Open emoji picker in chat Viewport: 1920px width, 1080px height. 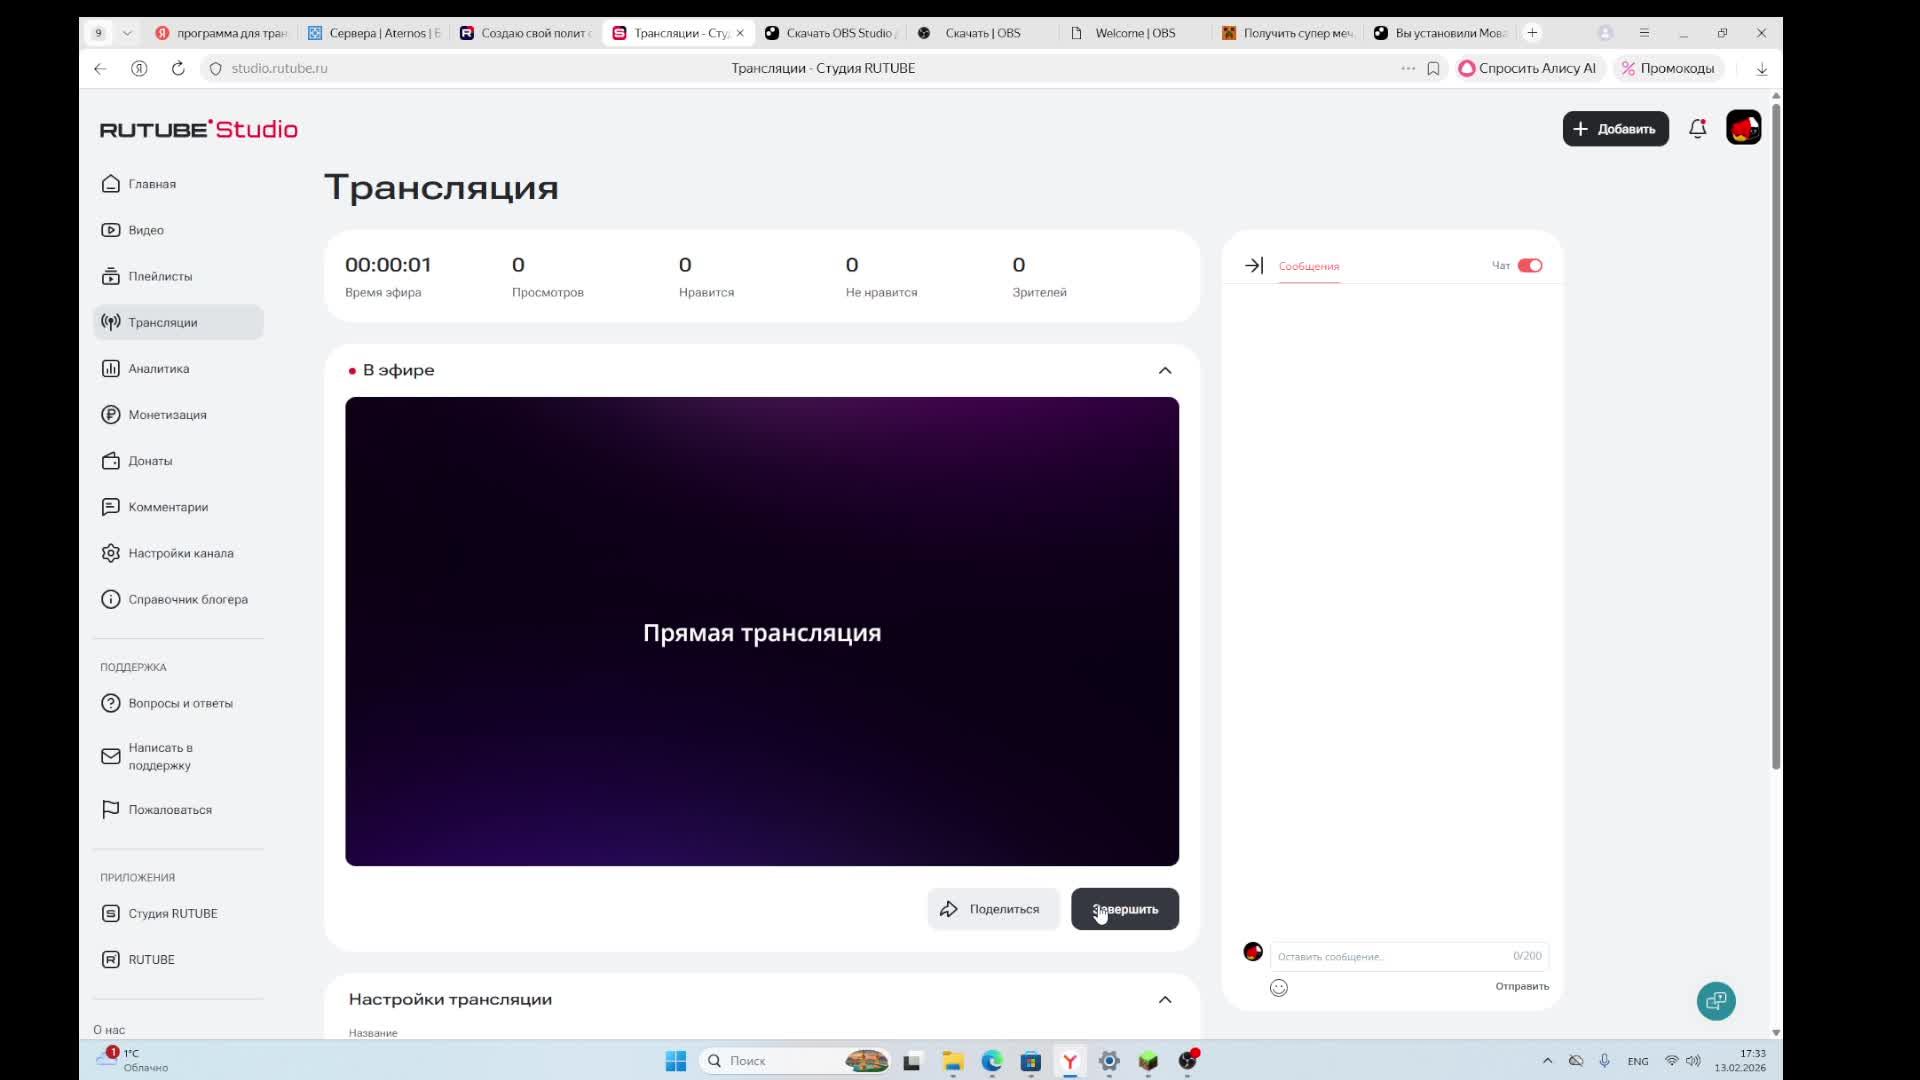[1278, 988]
